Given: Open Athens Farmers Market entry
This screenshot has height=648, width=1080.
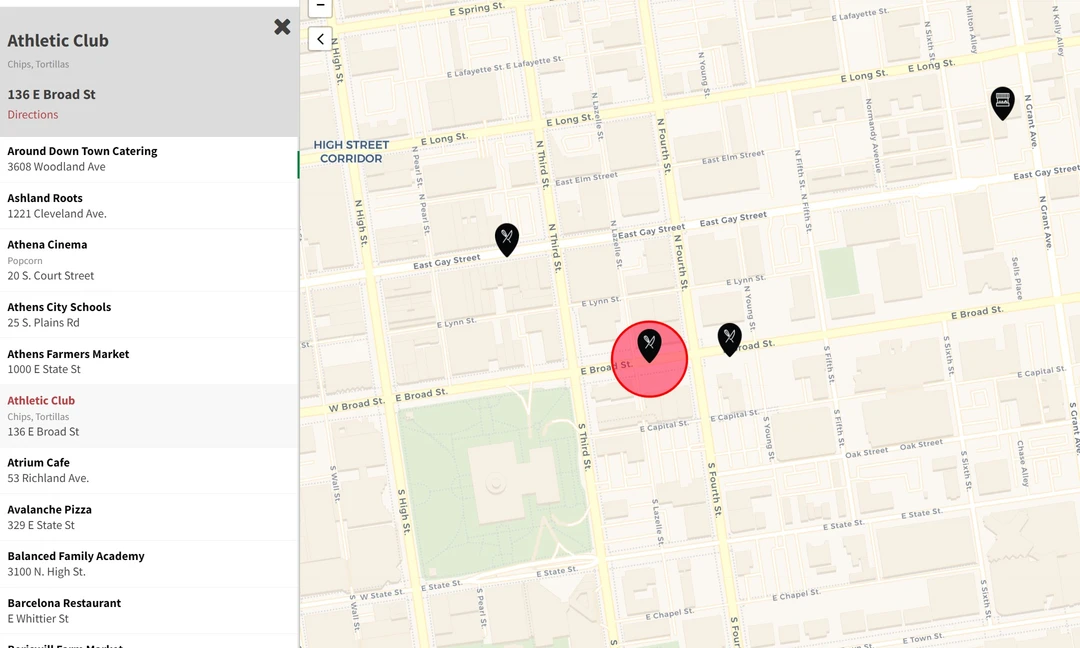Looking at the screenshot, I should point(149,362).
